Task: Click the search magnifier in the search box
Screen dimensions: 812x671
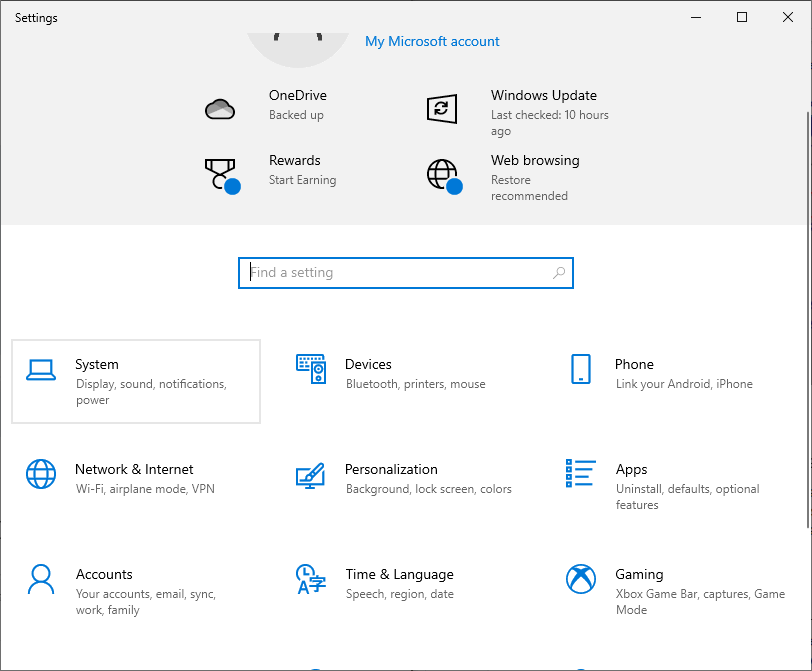Action: 559,273
